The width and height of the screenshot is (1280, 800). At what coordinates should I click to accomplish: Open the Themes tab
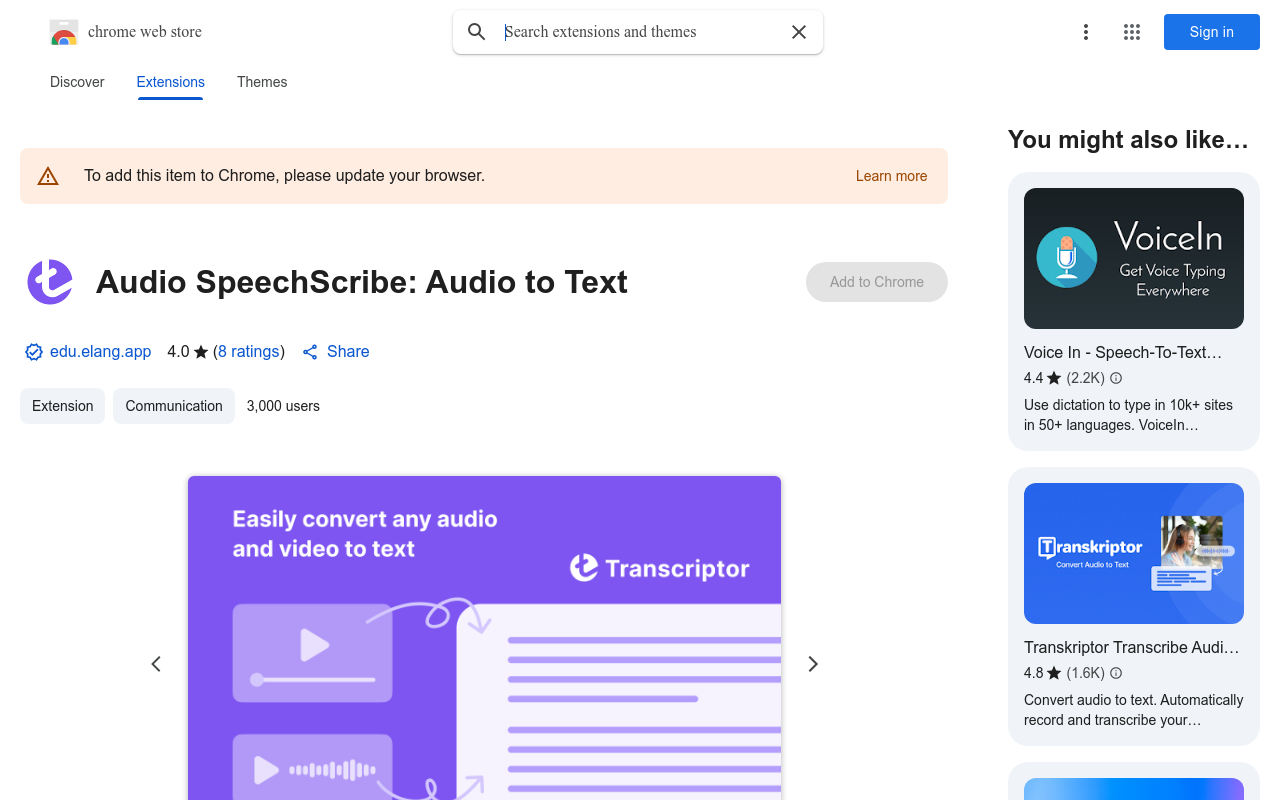(262, 82)
